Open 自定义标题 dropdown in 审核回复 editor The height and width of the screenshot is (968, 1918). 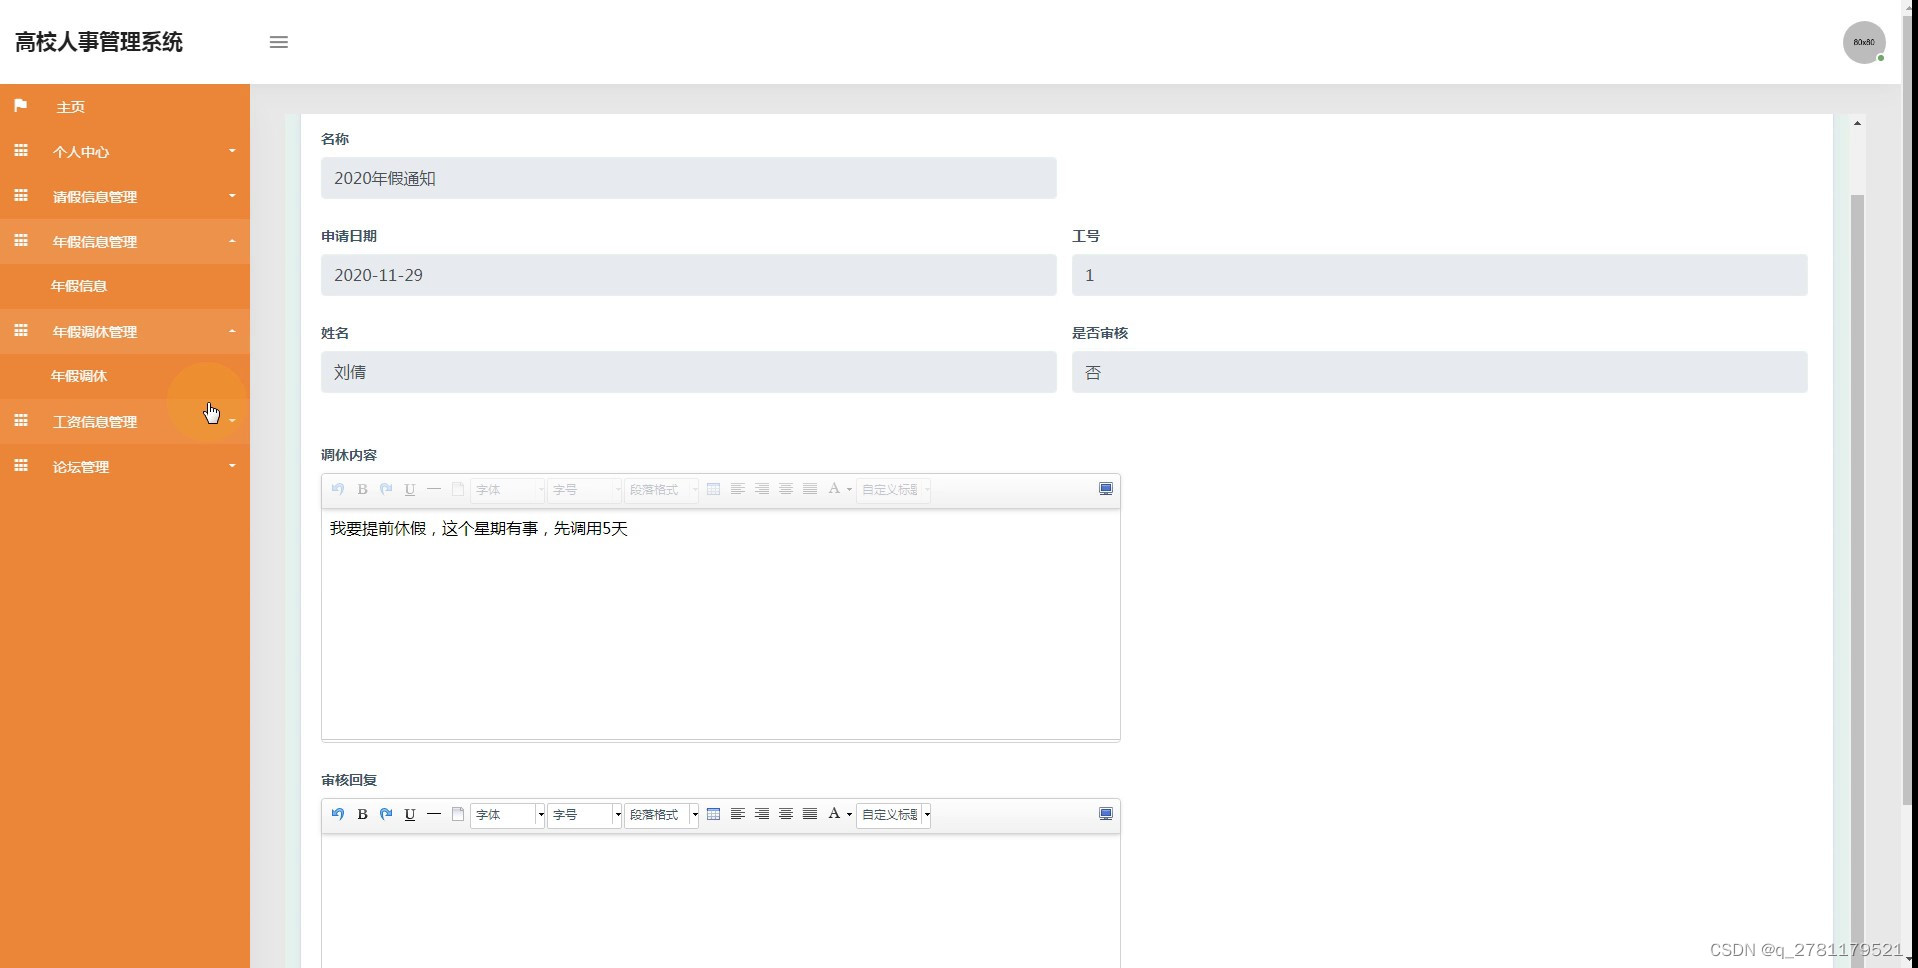coord(894,815)
